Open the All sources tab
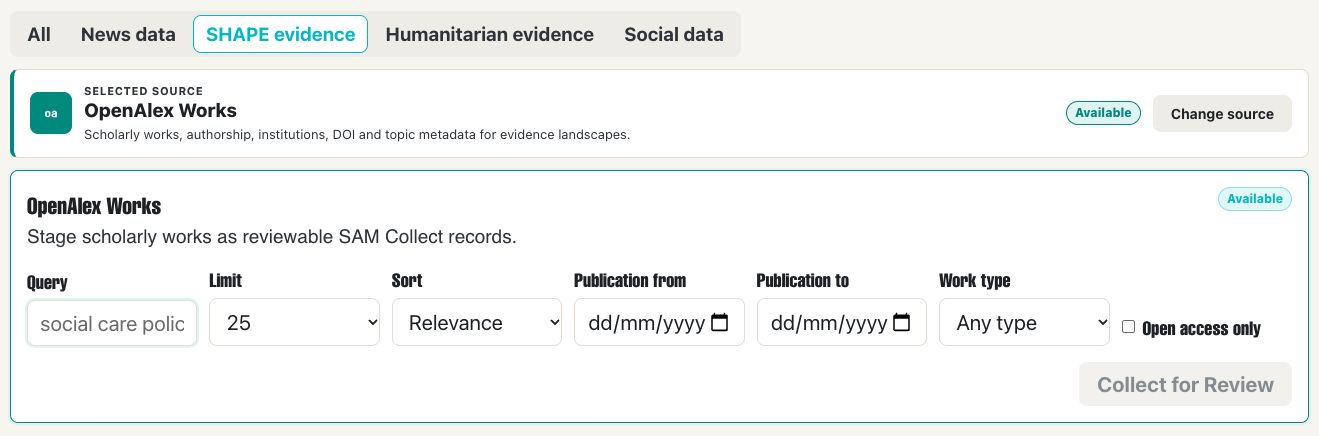This screenshot has height=436, width=1319. pyautogui.click(x=39, y=34)
